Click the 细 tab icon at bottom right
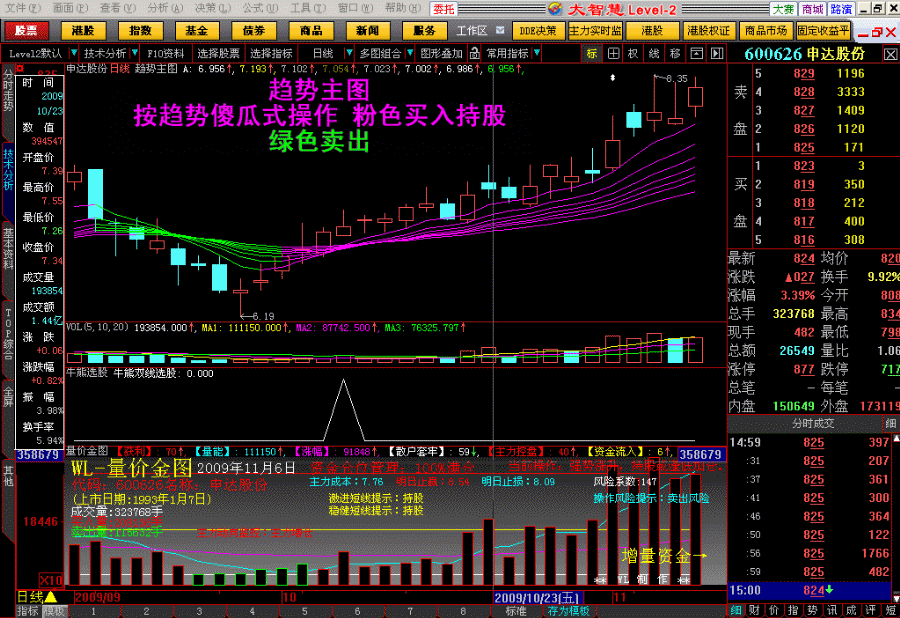Screen dimensions: 900x618 (736, 611)
